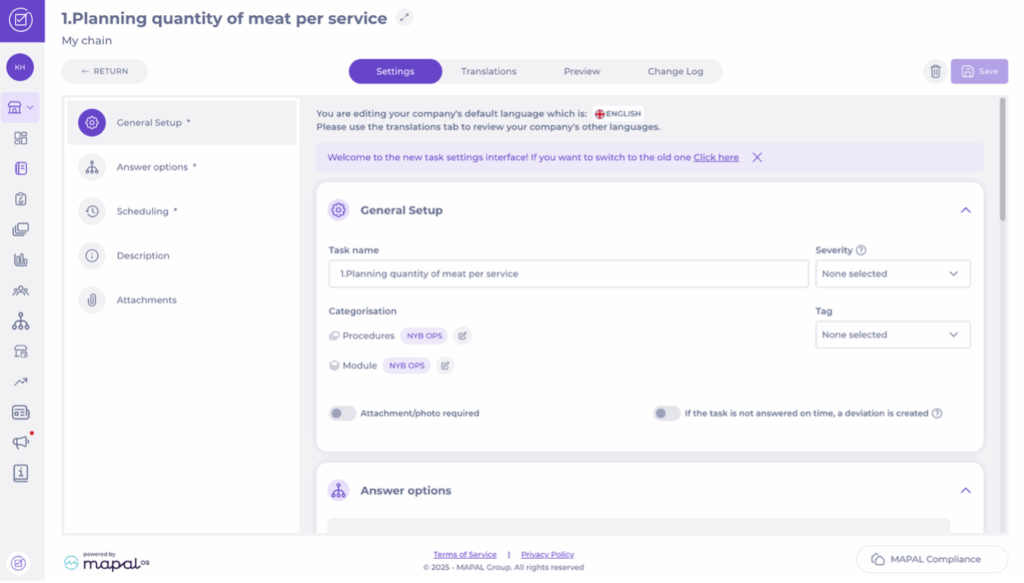This screenshot has width=1024, height=583.
Task: Follow the 'Click here' old interface link
Action: coord(716,157)
